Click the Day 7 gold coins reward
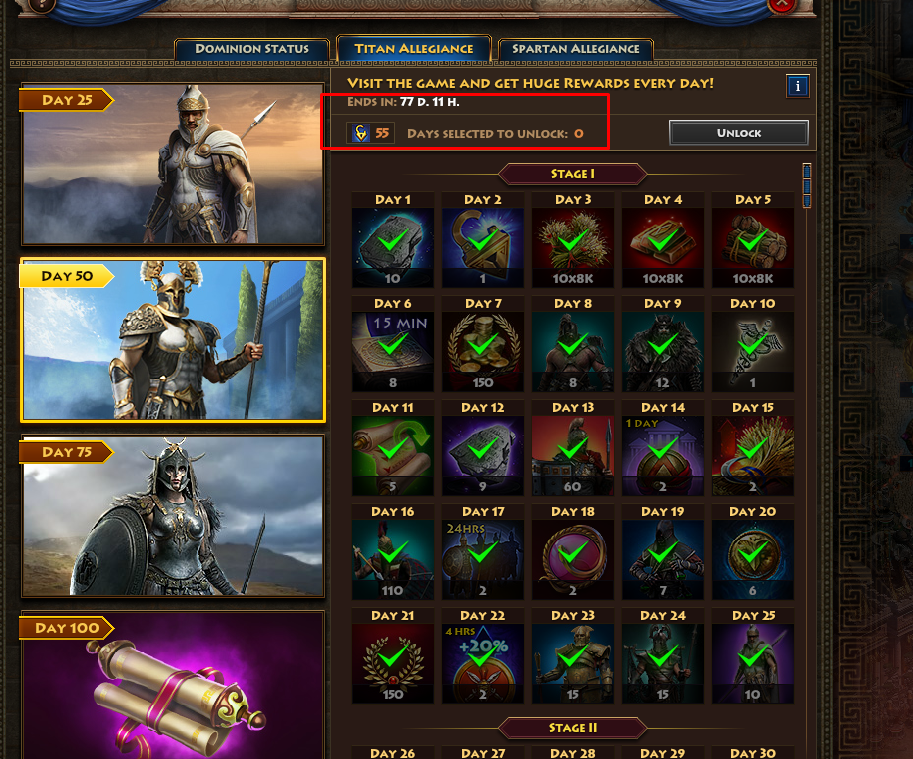The width and height of the screenshot is (913, 759). pos(482,352)
